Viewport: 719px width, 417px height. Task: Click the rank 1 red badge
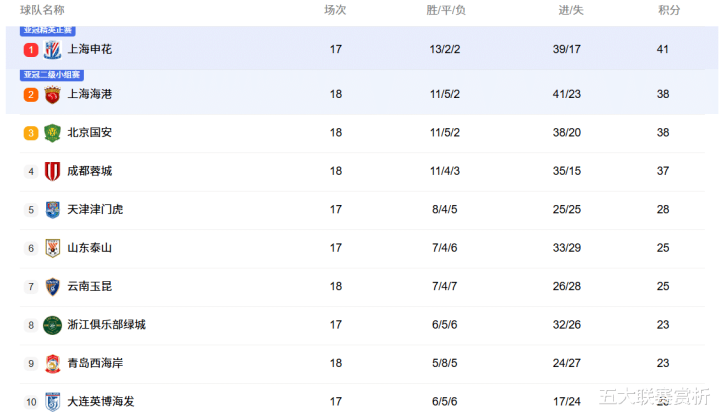(x=31, y=49)
